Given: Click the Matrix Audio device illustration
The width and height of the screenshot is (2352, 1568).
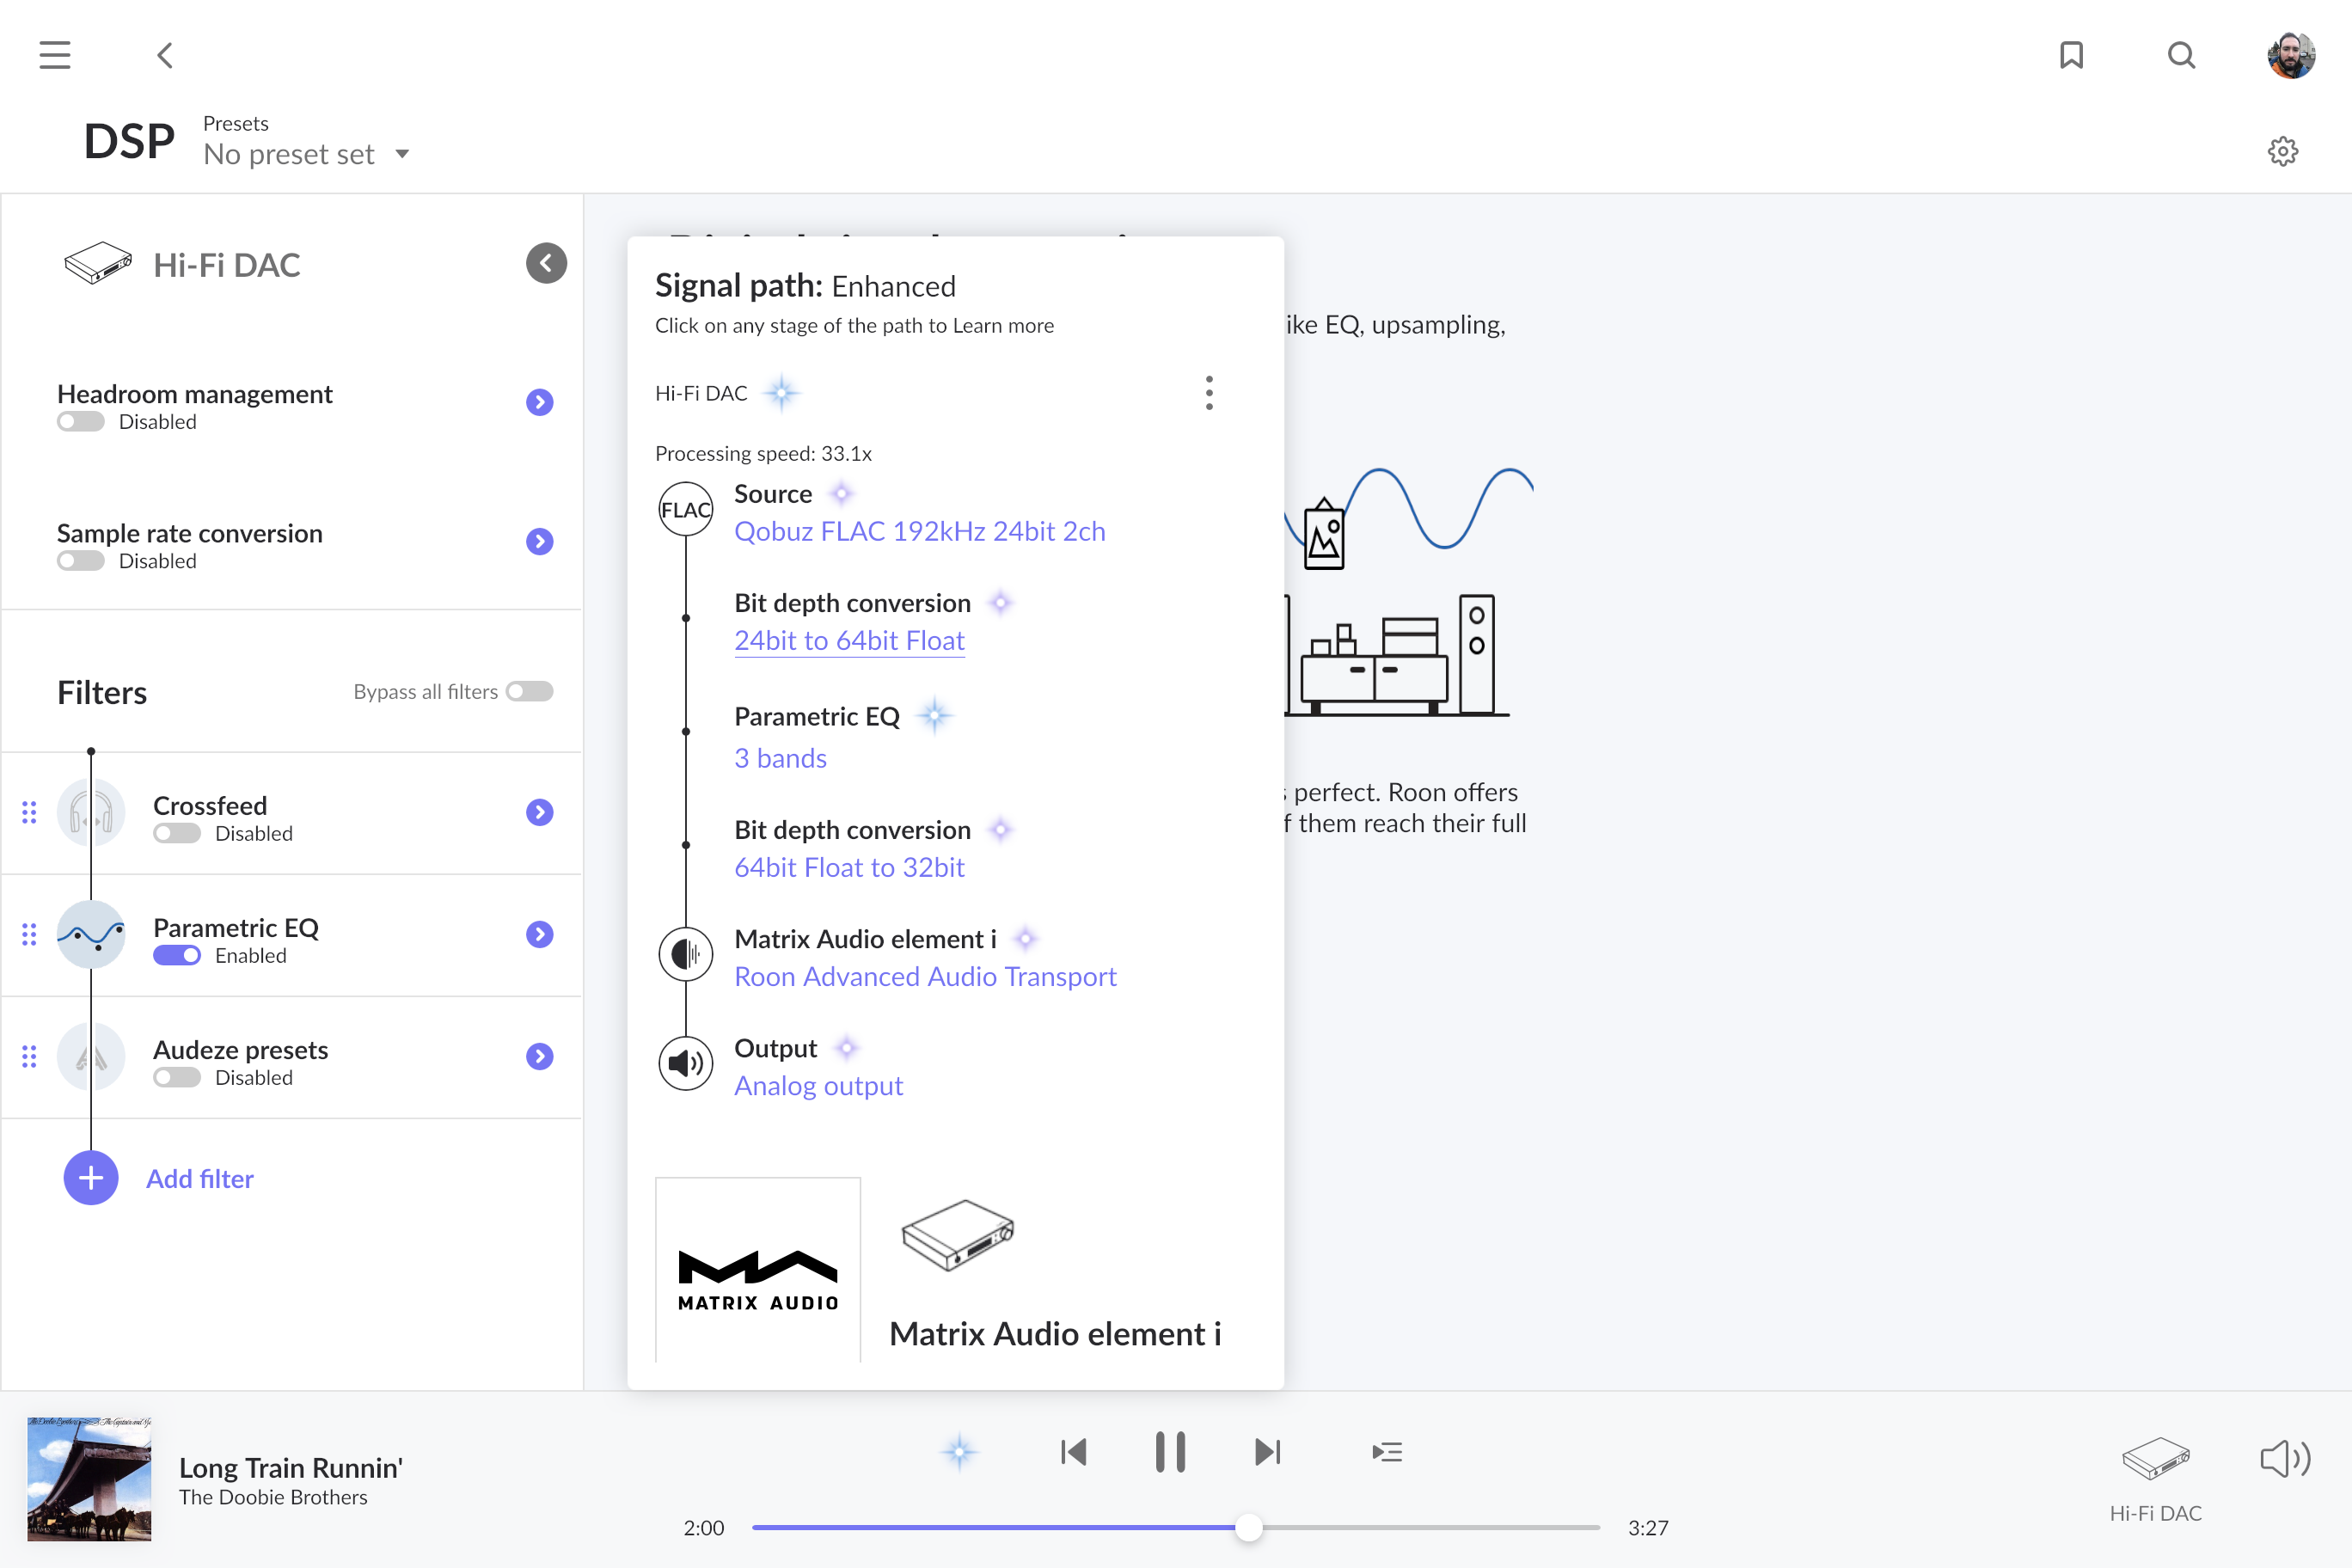Looking at the screenshot, I should click(957, 1235).
